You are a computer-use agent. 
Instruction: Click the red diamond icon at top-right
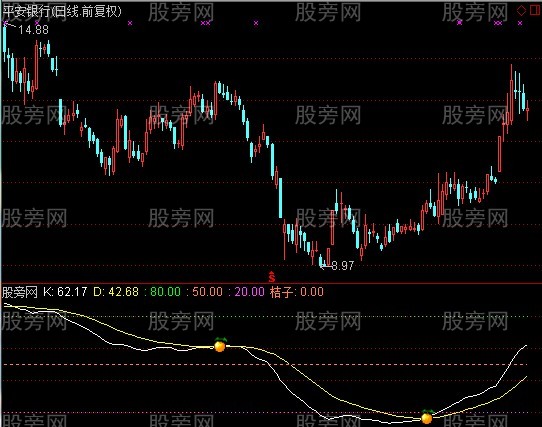tap(521, 11)
